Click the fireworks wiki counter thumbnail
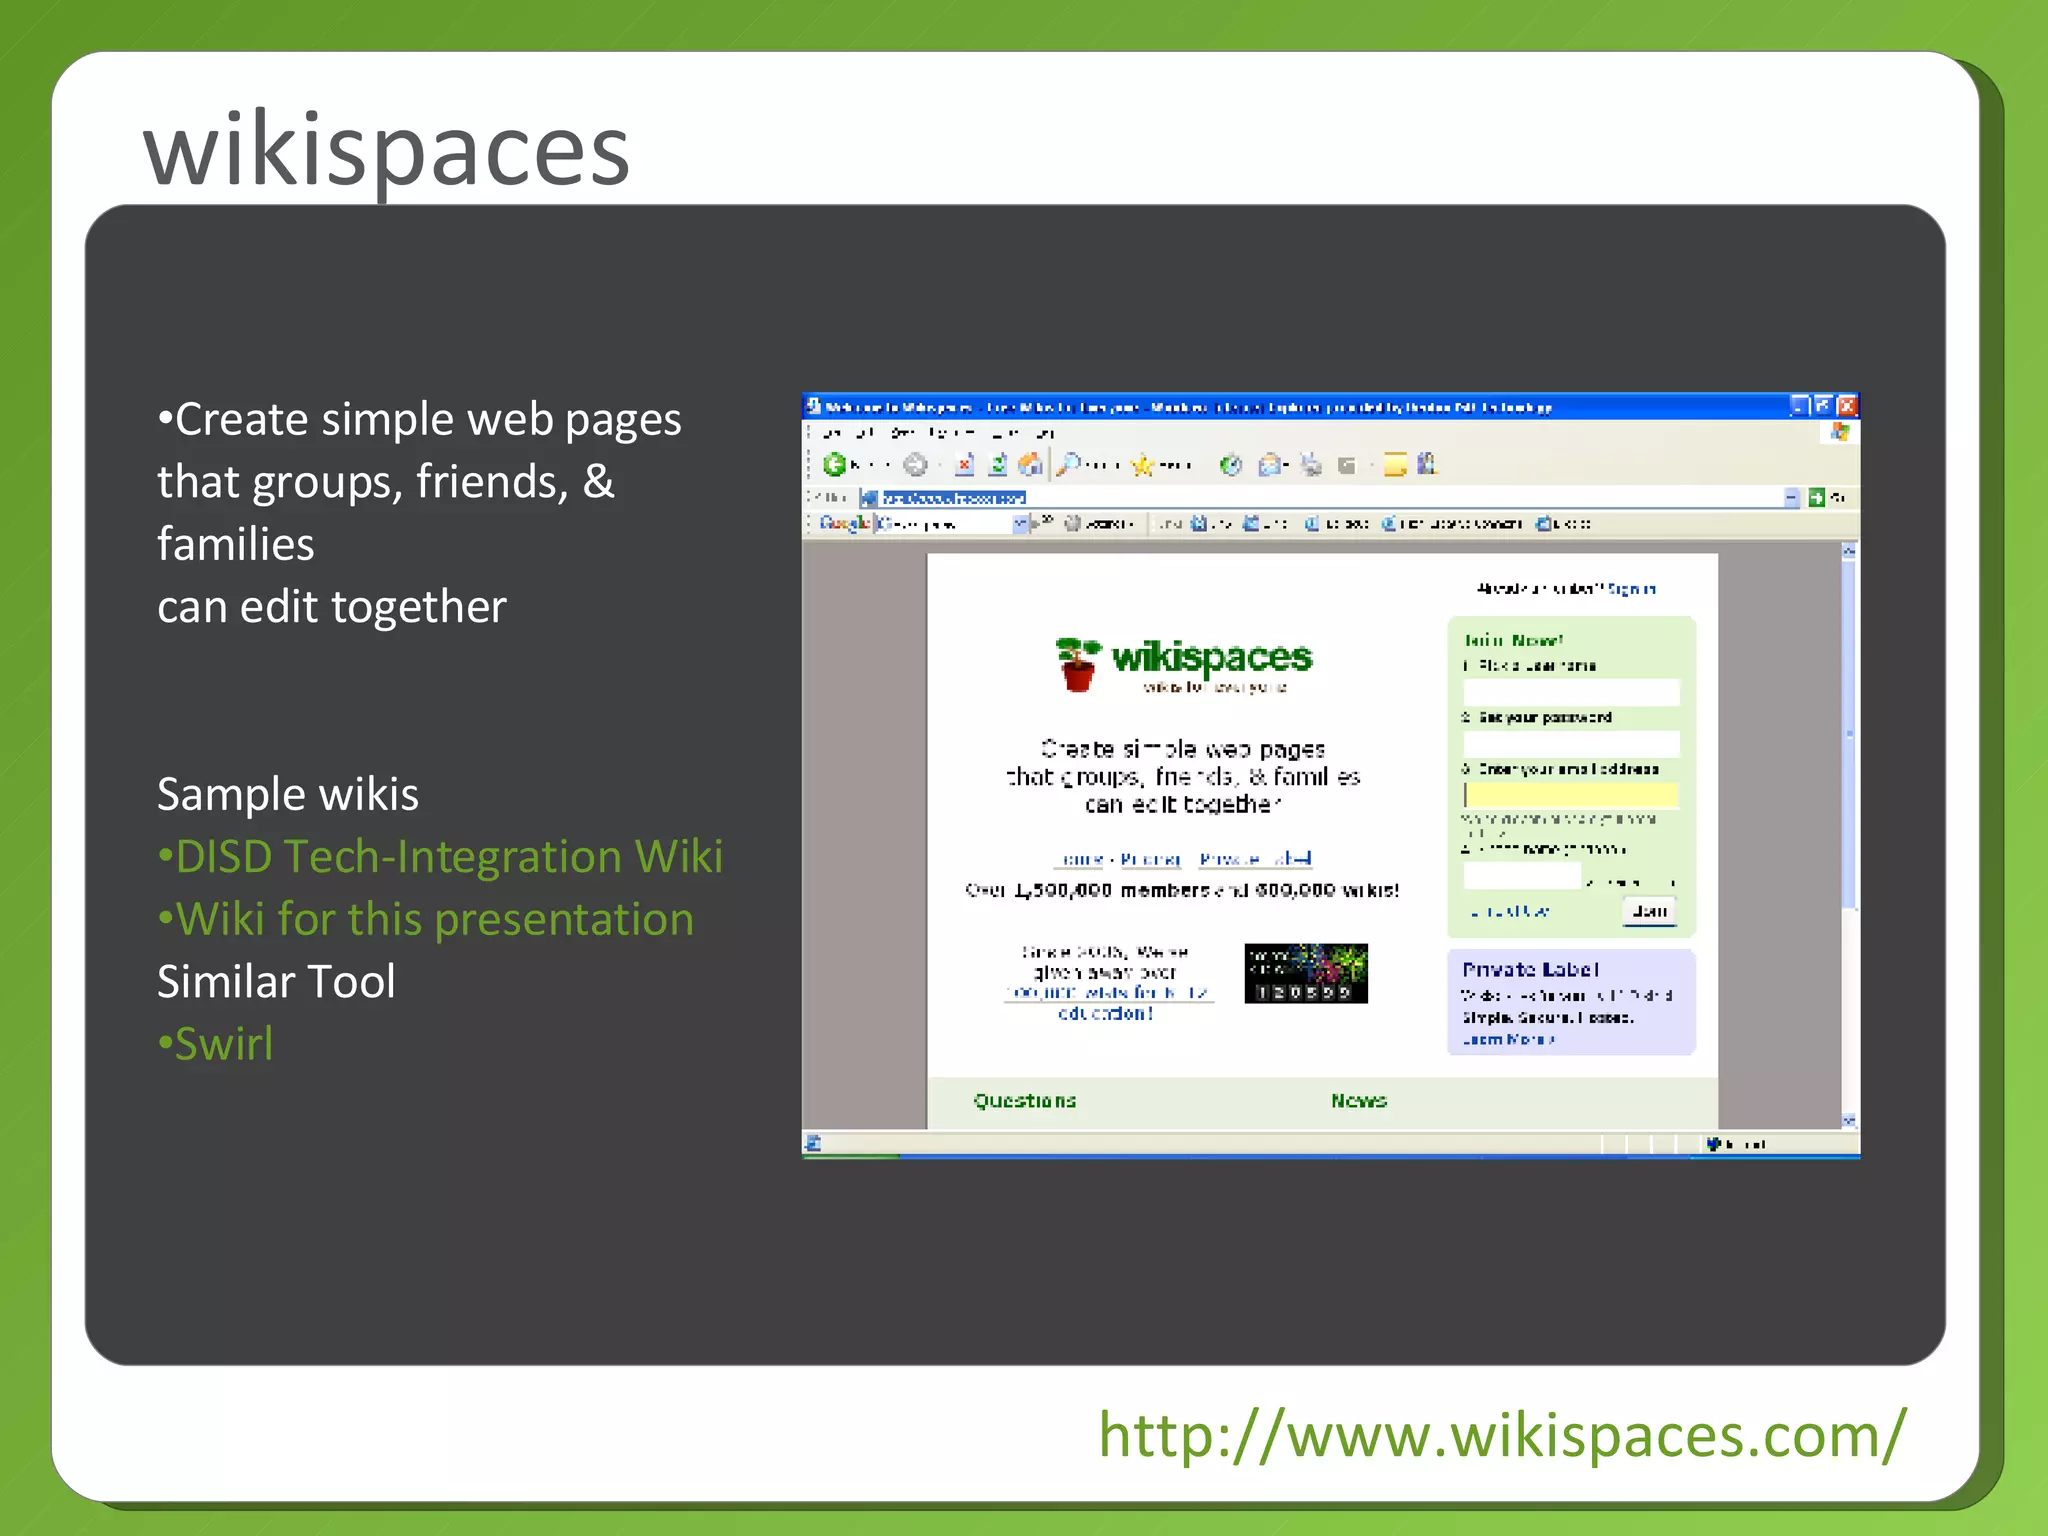2048x1536 pixels. (1305, 973)
